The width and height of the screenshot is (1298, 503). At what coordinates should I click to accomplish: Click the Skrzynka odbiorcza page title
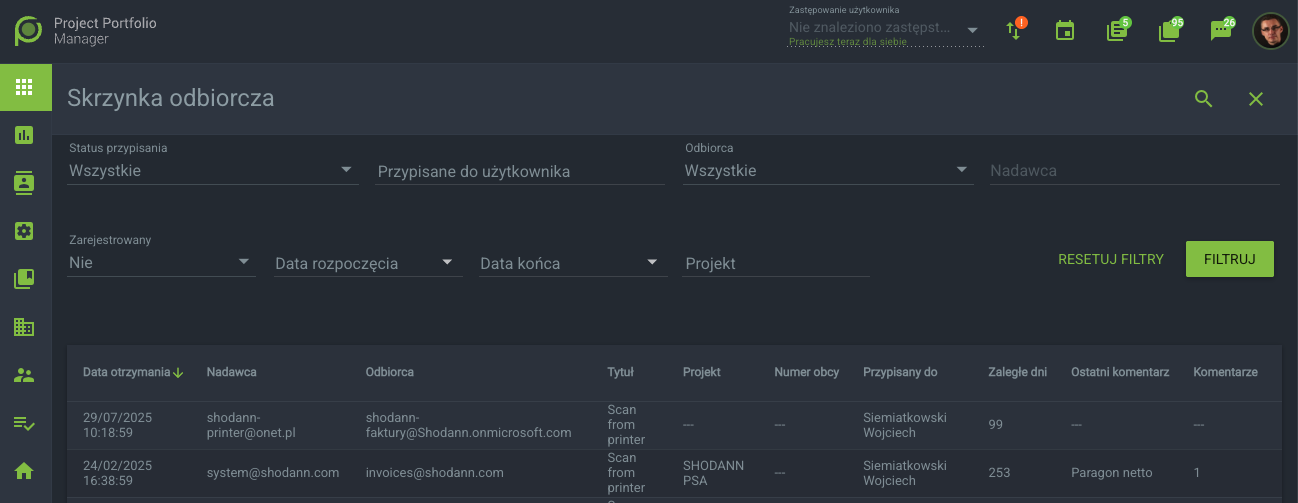point(170,98)
